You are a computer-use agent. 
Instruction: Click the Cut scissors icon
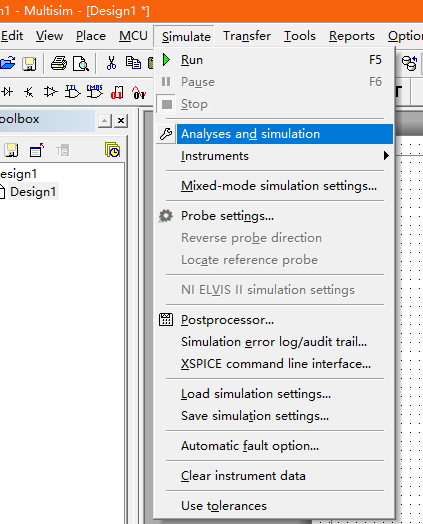[111, 63]
